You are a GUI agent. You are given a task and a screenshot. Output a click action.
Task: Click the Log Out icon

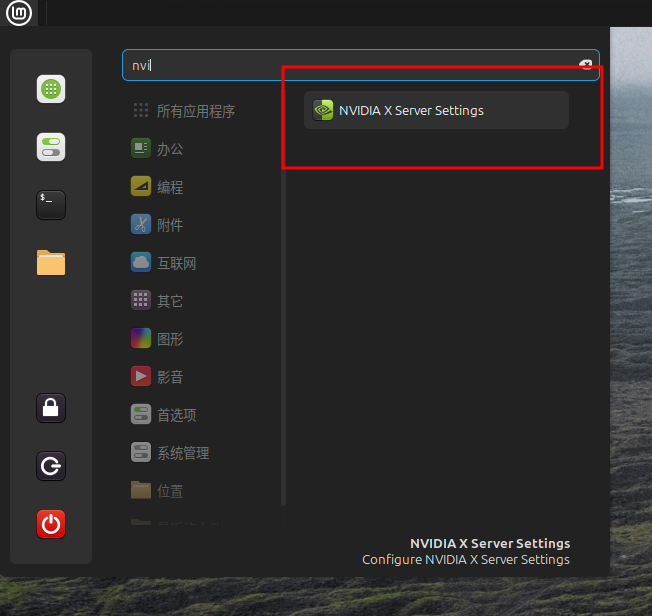(x=51, y=466)
